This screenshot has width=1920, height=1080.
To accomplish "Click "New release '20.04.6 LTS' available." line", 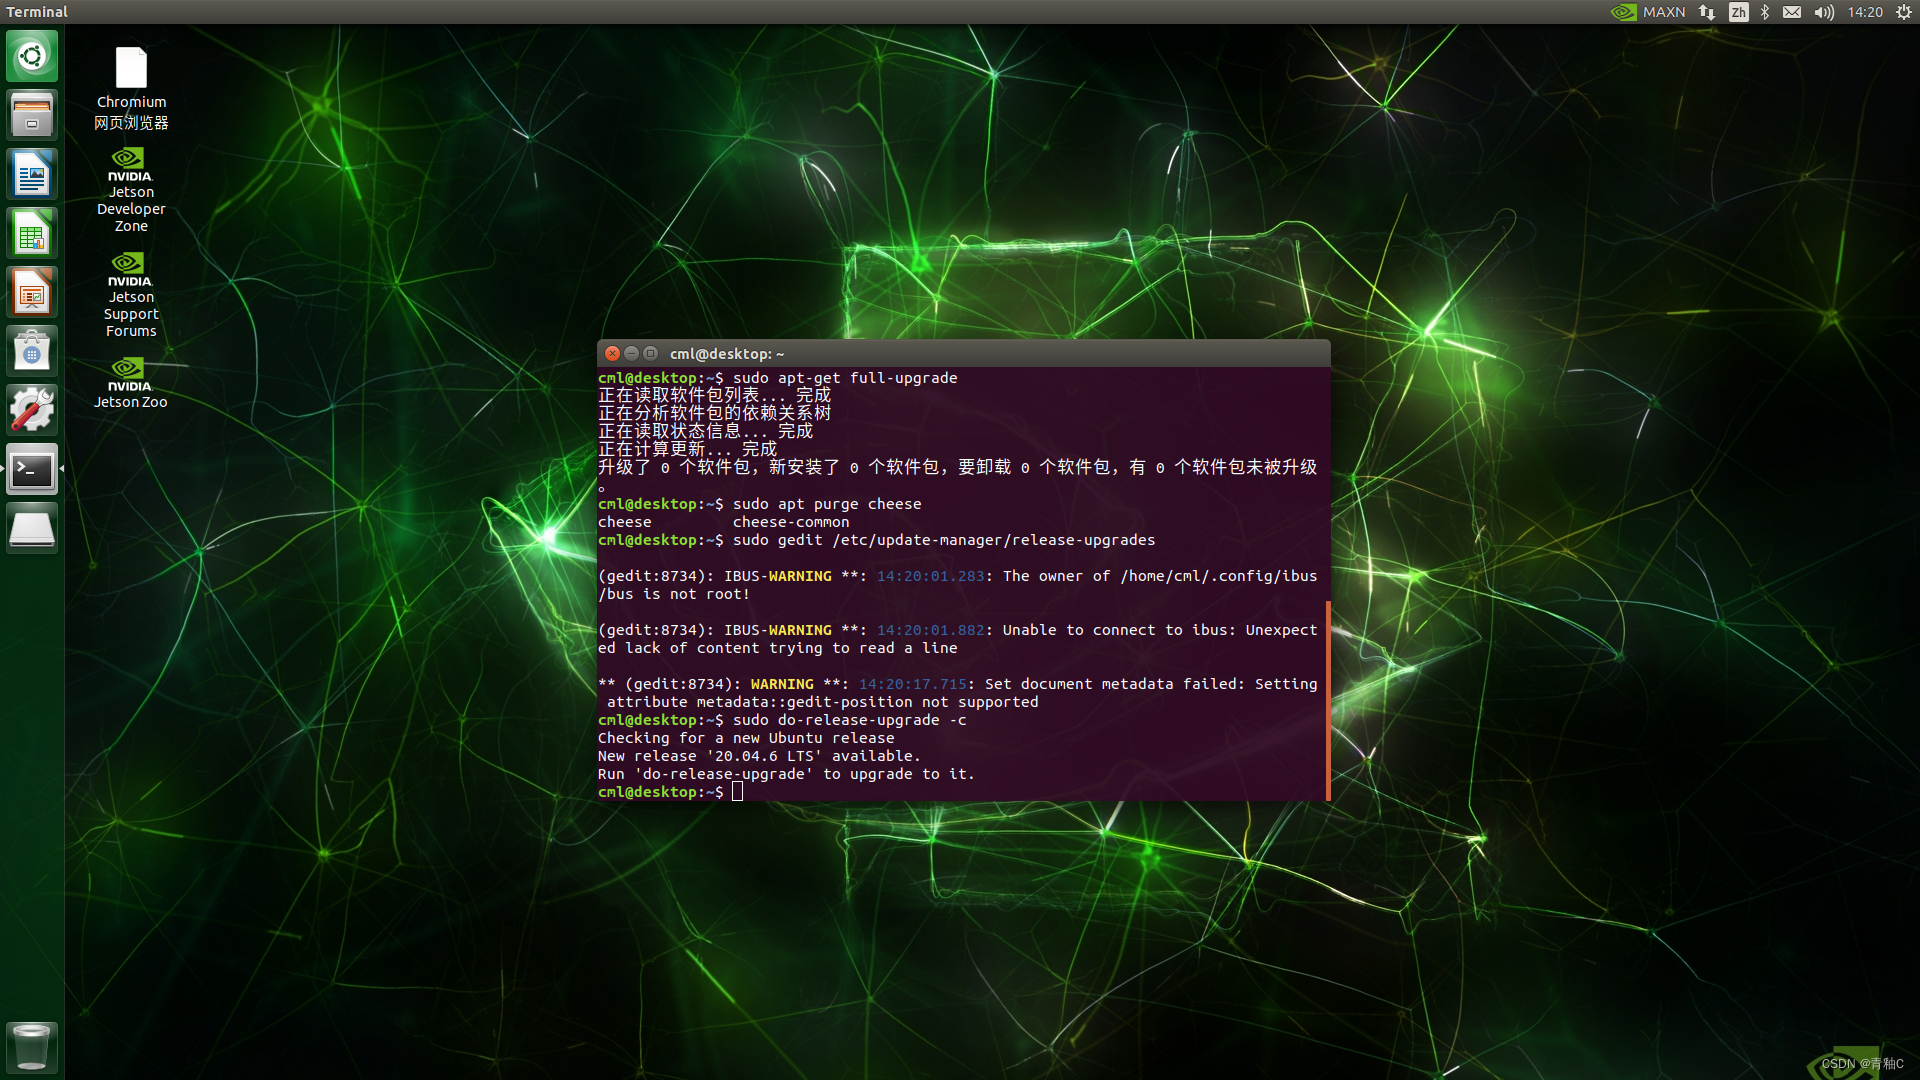I will point(759,756).
